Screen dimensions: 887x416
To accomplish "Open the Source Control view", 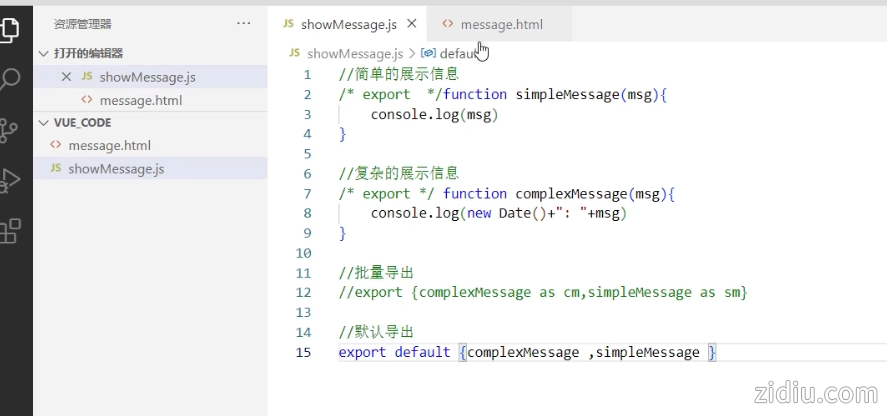I will (x=10, y=129).
